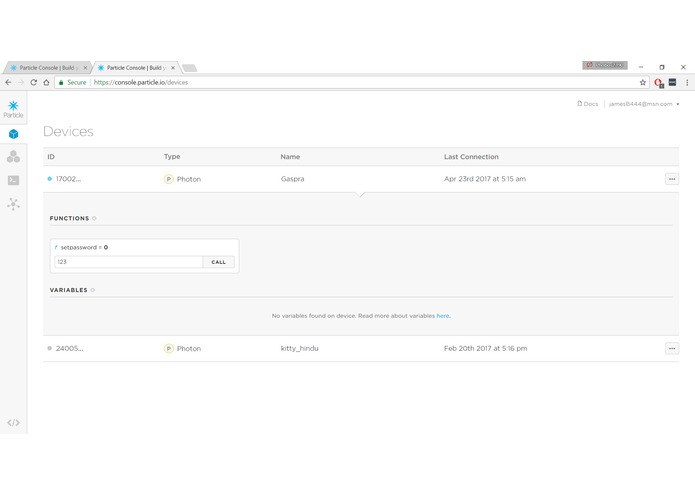Screen dimensions: 695x494
Task: Open more options for Gaspra device
Action: (x=672, y=179)
